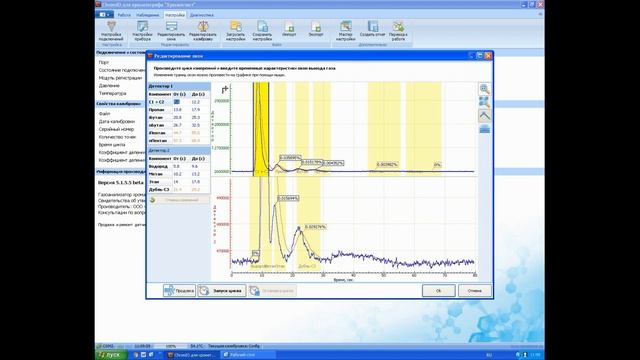The image size is (640, 360).
Task: Click the progress bar in status bar
Action: [170, 346]
